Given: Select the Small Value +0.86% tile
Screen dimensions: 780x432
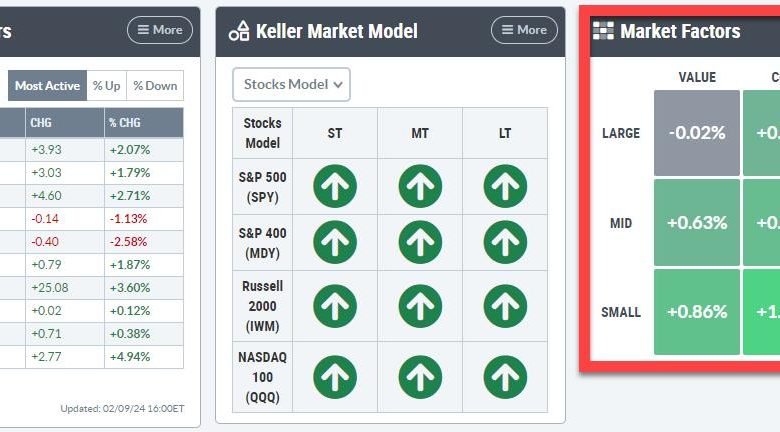Looking at the screenshot, I should tap(697, 312).
